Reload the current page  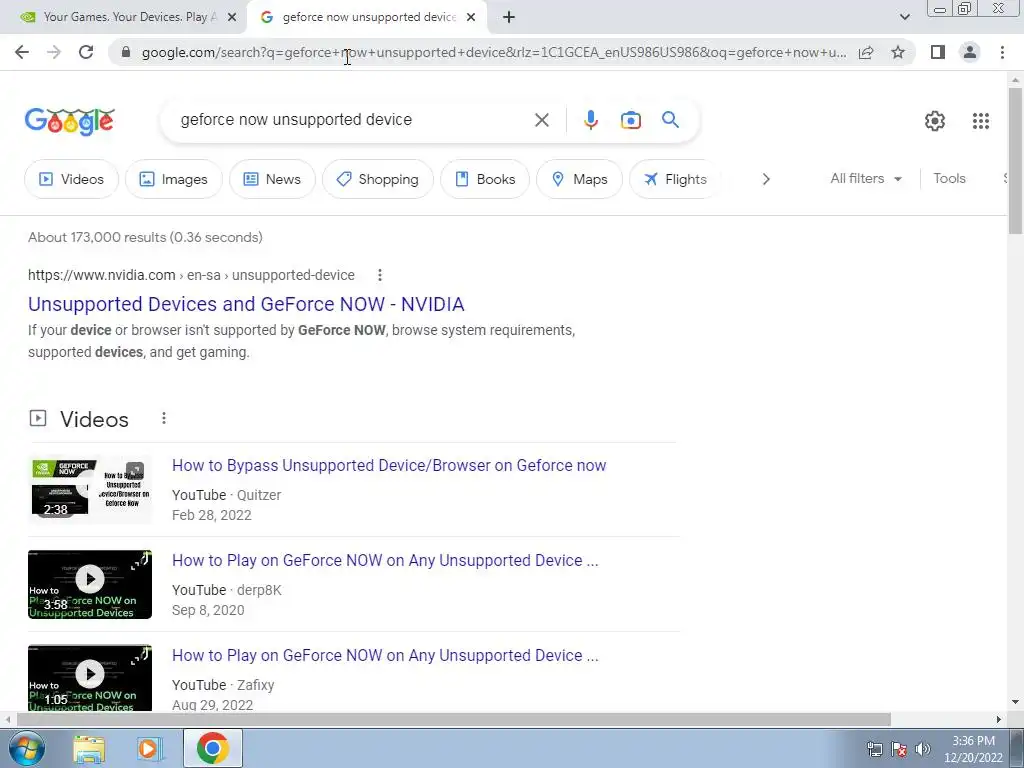pos(86,52)
